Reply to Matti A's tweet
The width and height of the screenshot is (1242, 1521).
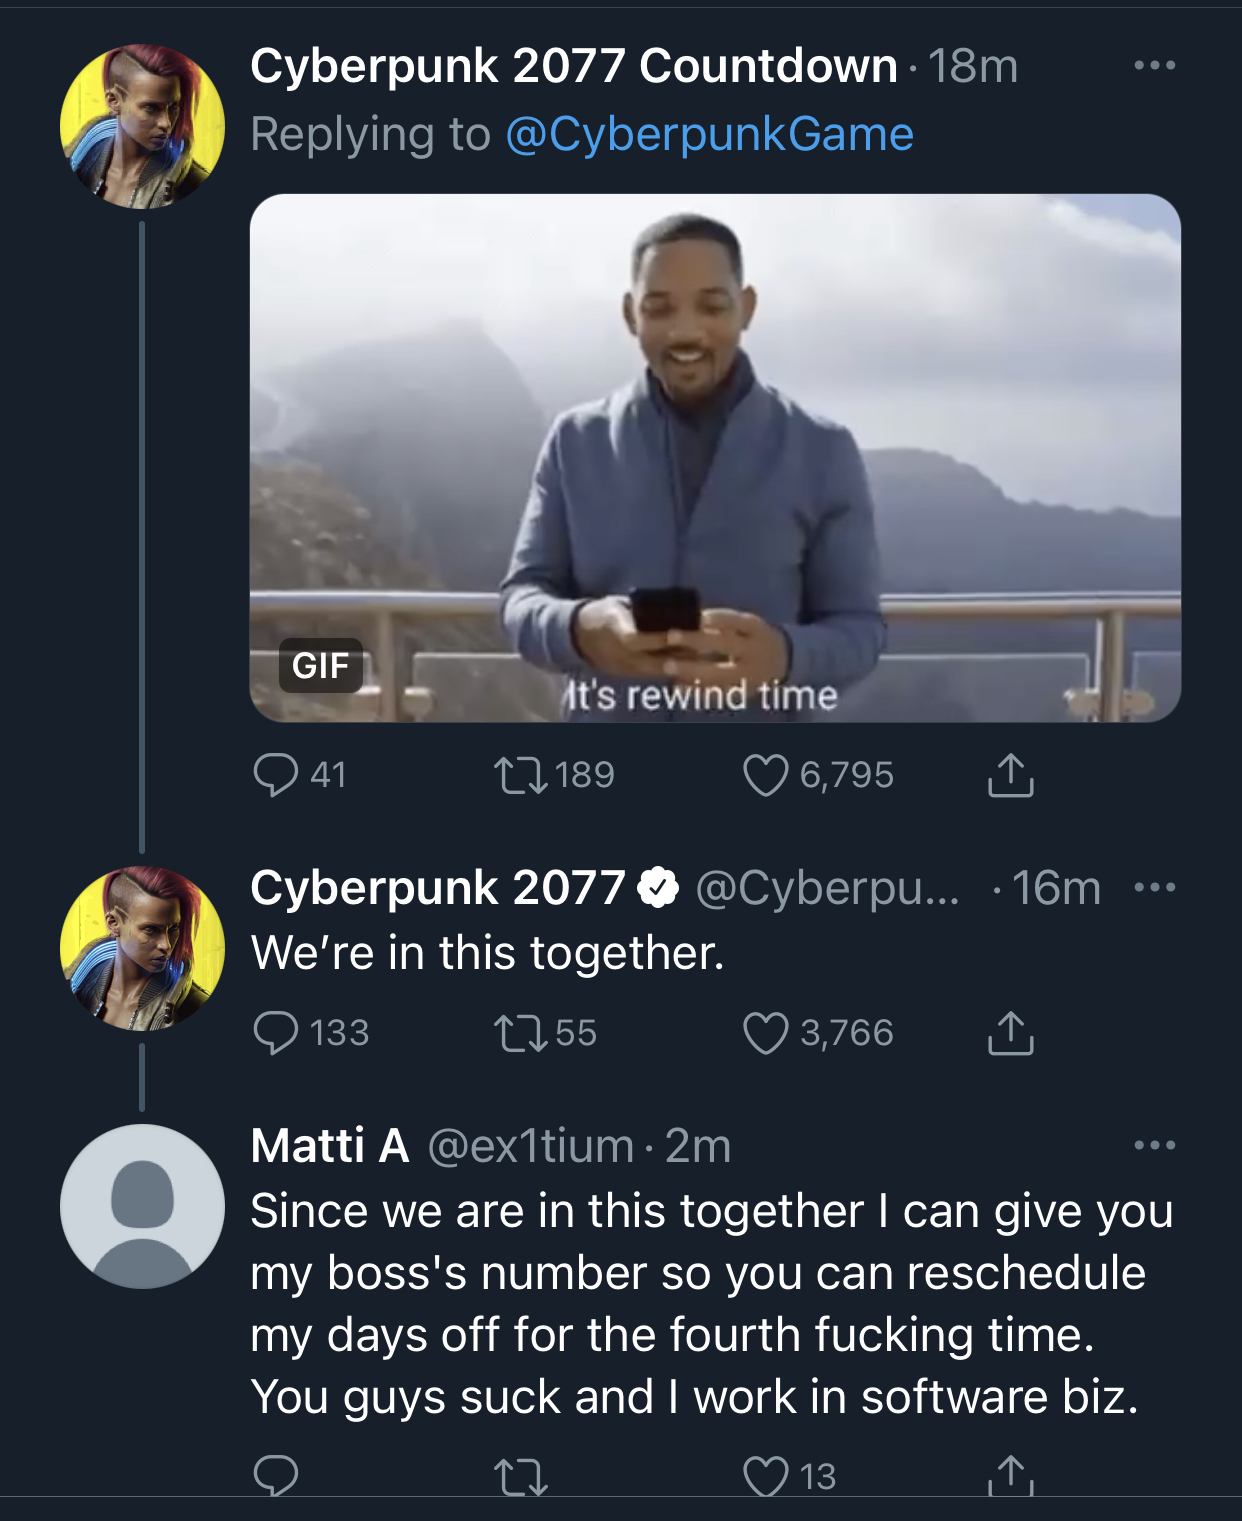(x=276, y=1475)
